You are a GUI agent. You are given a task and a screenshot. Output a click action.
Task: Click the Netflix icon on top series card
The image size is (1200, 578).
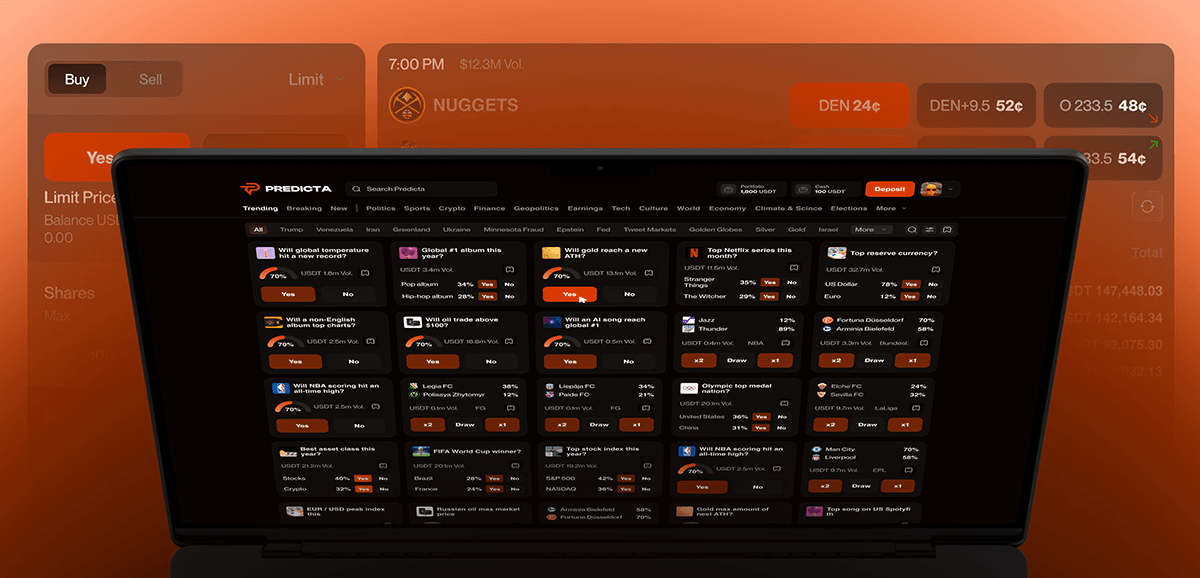[693, 254]
